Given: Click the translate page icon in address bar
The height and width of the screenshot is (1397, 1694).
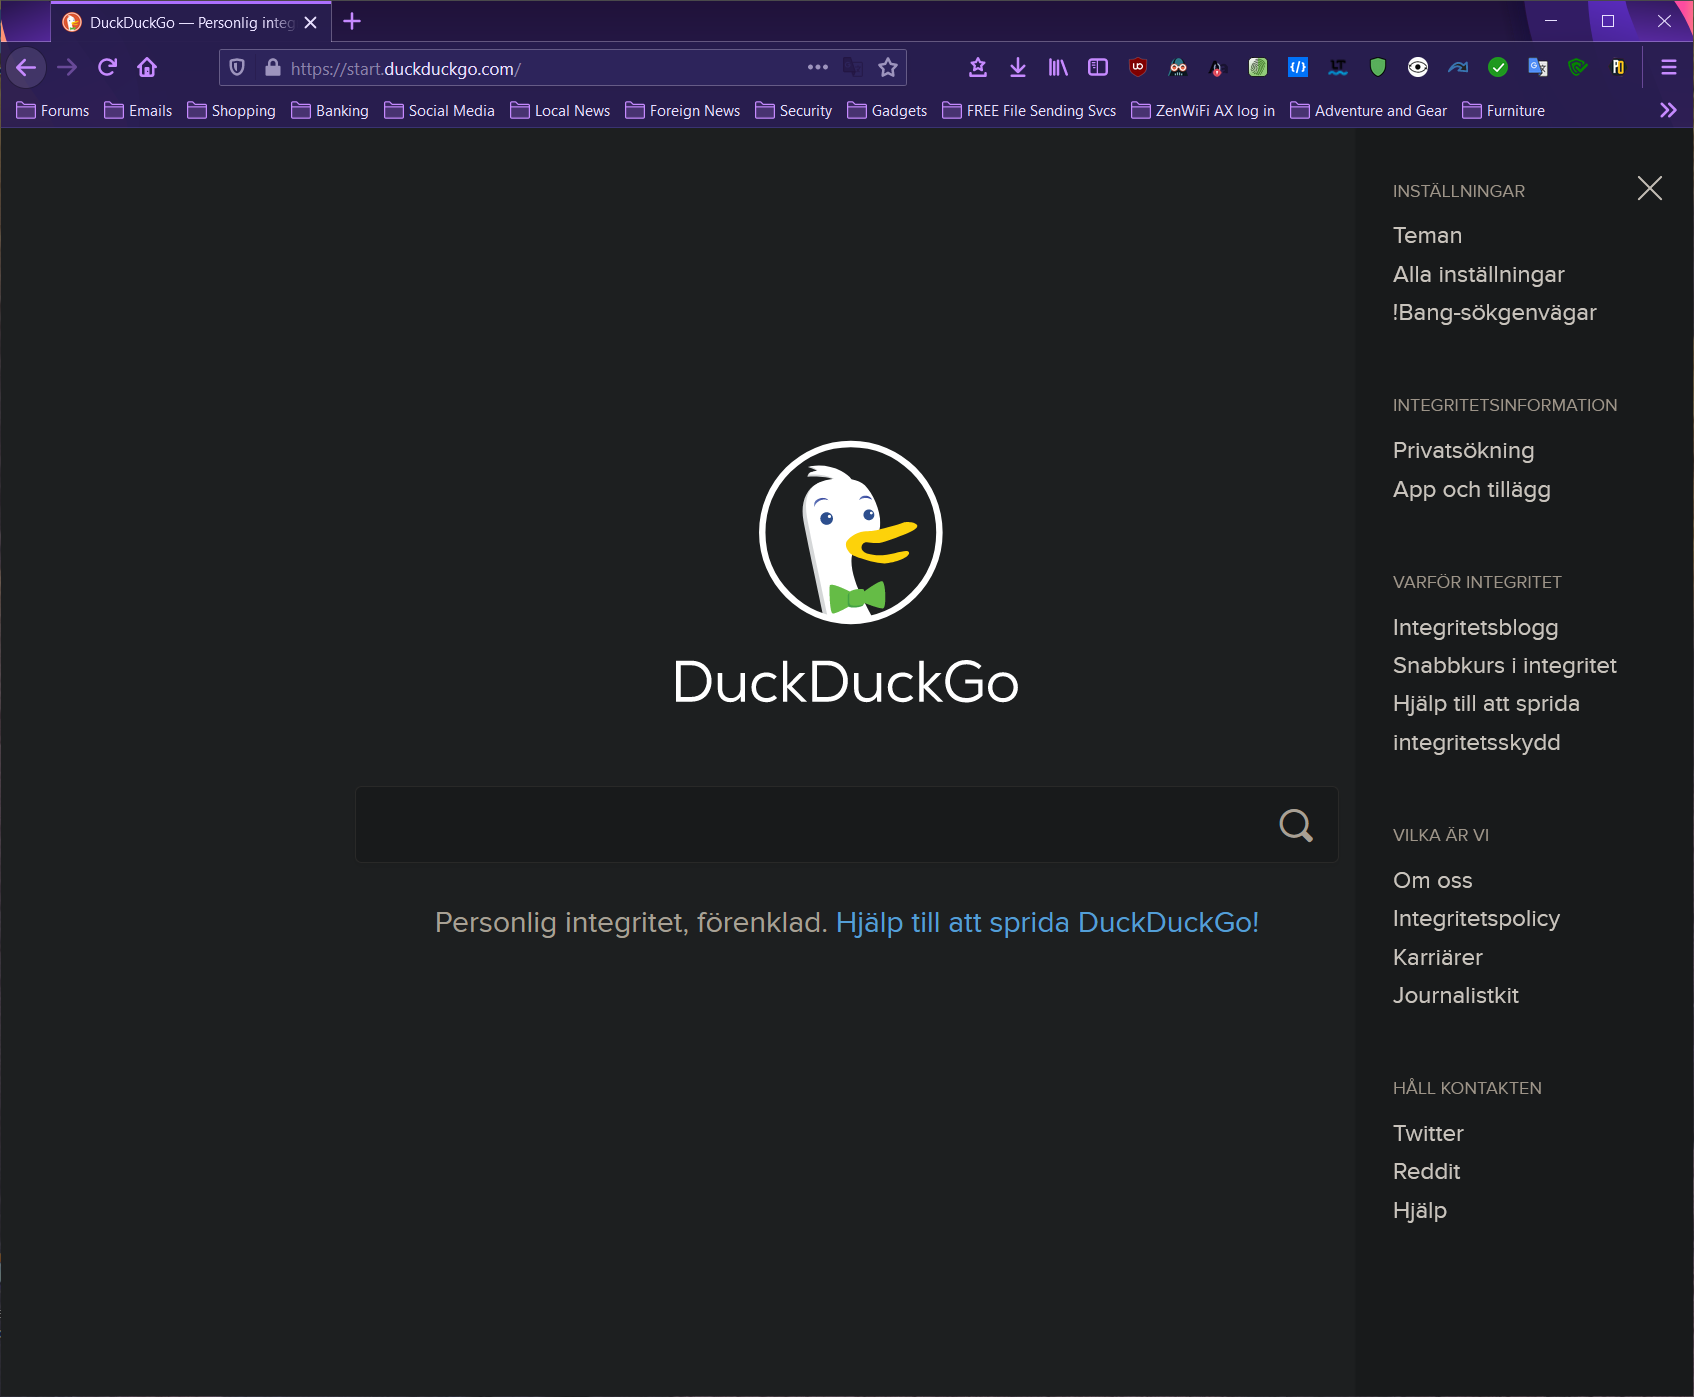Looking at the screenshot, I should point(853,68).
